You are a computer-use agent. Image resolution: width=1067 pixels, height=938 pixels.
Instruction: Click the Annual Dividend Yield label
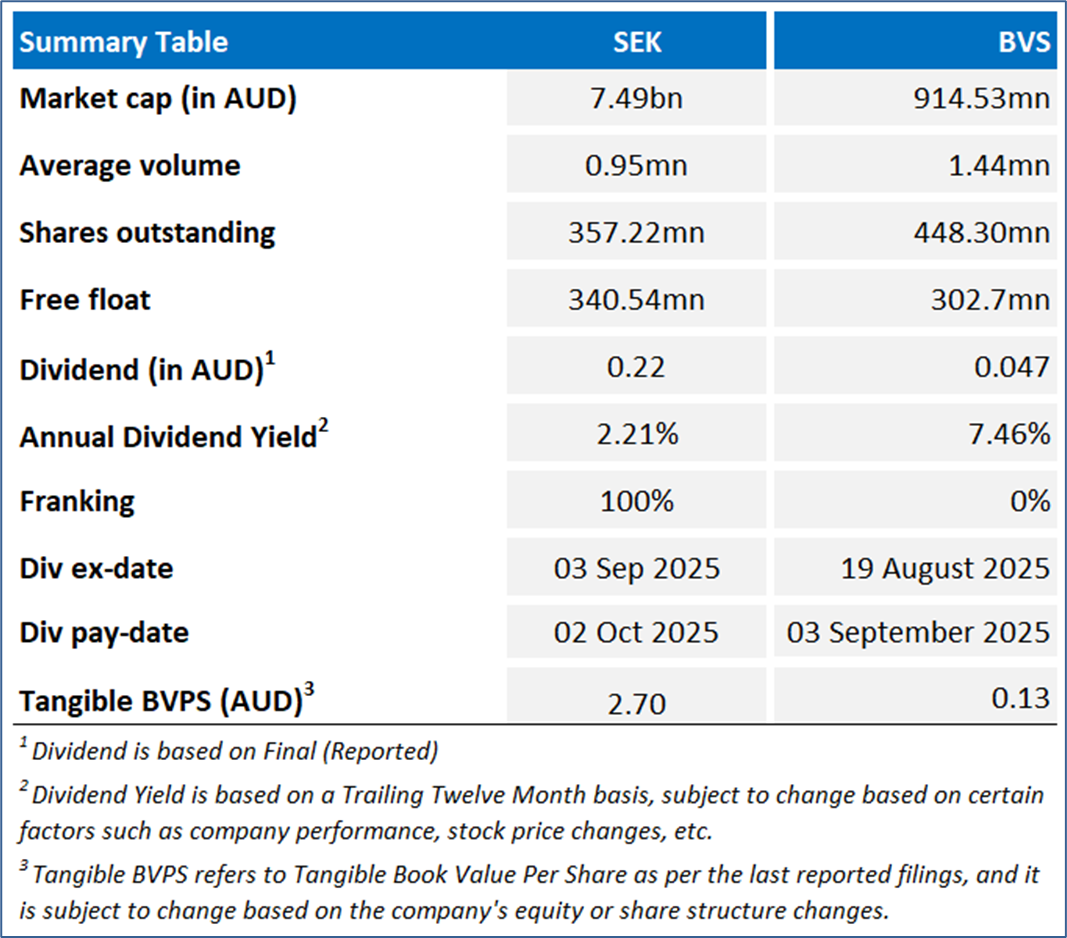[168, 436]
